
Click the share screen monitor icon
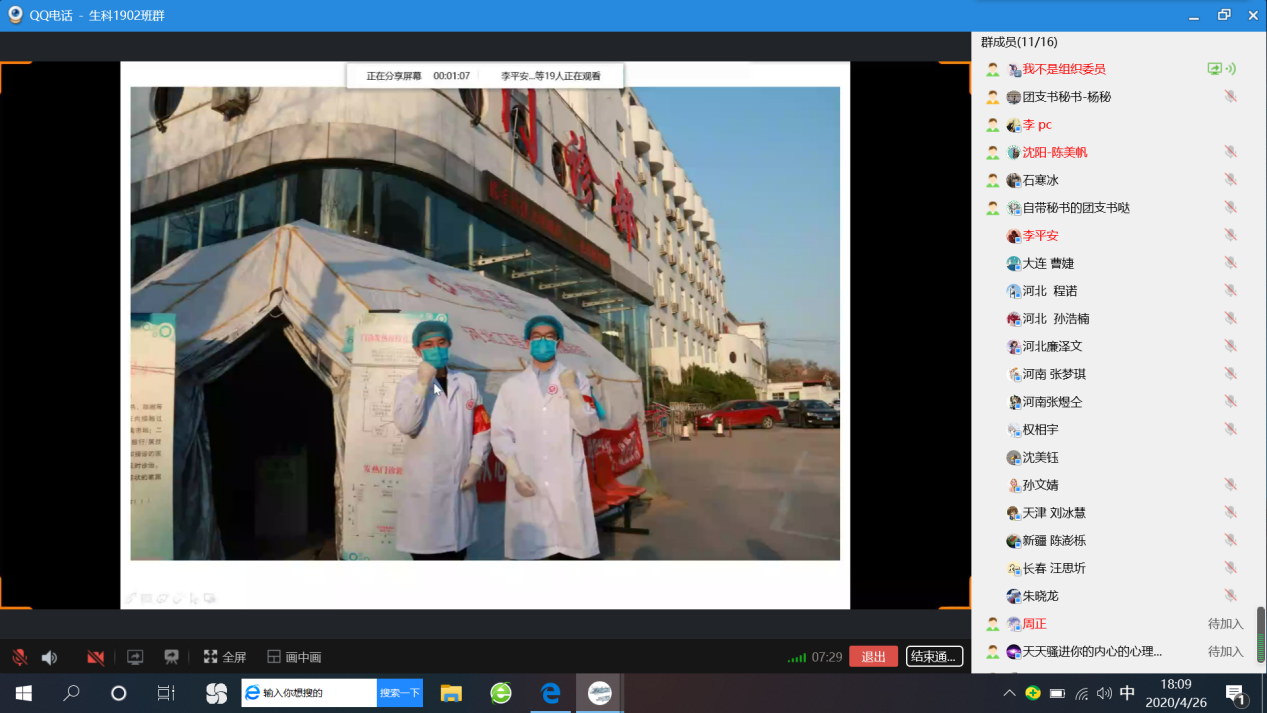pos(135,657)
